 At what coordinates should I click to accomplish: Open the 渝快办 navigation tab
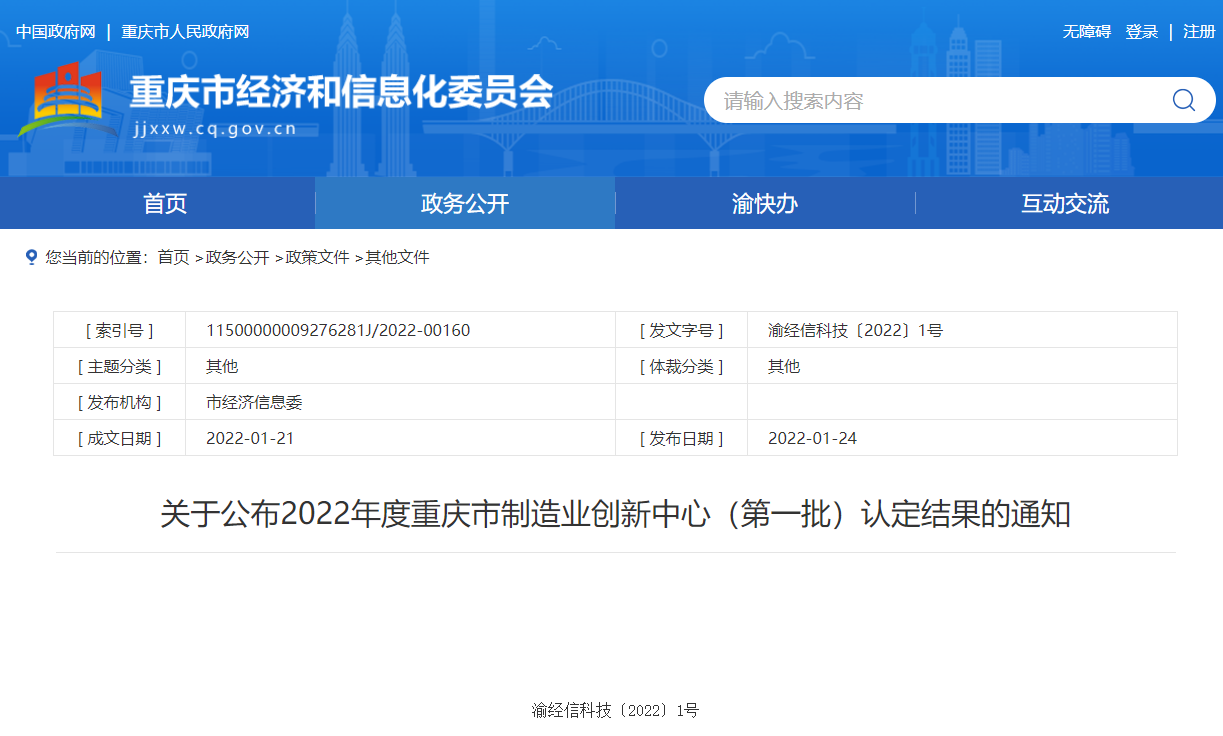pyautogui.click(x=765, y=204)
